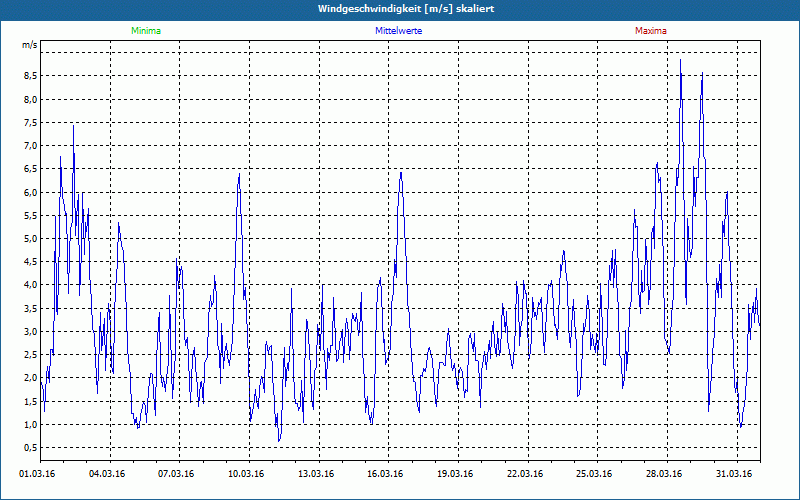The height and width of the screenshot is (500, 800).
Task: Click the 31.03.16 date label
Action: [734, 474]
